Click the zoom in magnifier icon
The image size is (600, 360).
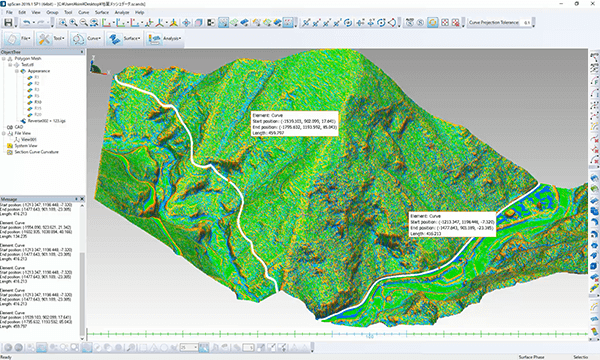click(73, 23)
